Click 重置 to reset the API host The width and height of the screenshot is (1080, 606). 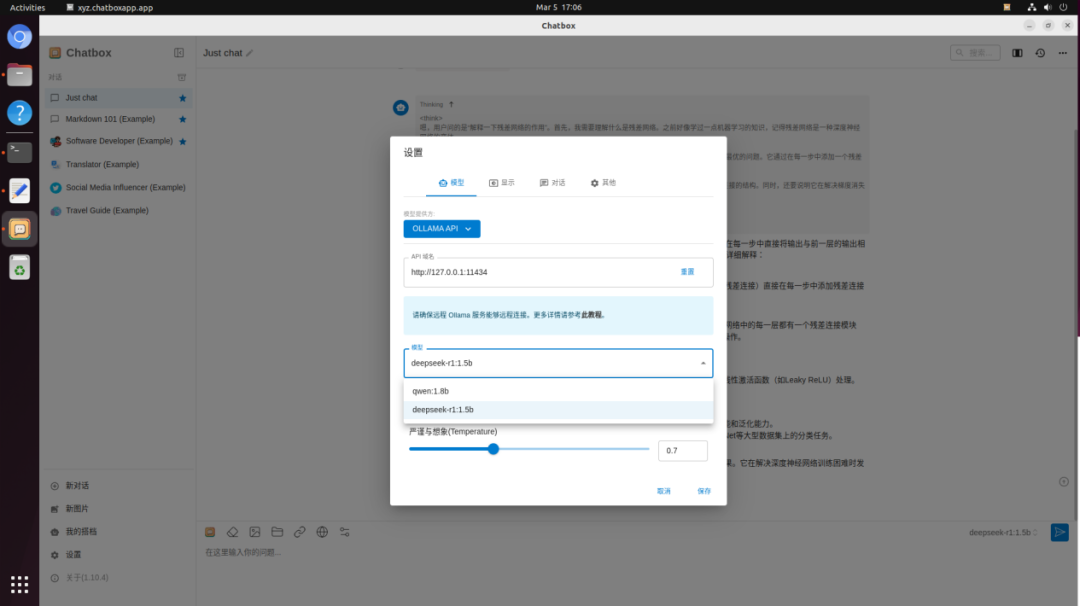pyautogui.click(x=687, y=272)
